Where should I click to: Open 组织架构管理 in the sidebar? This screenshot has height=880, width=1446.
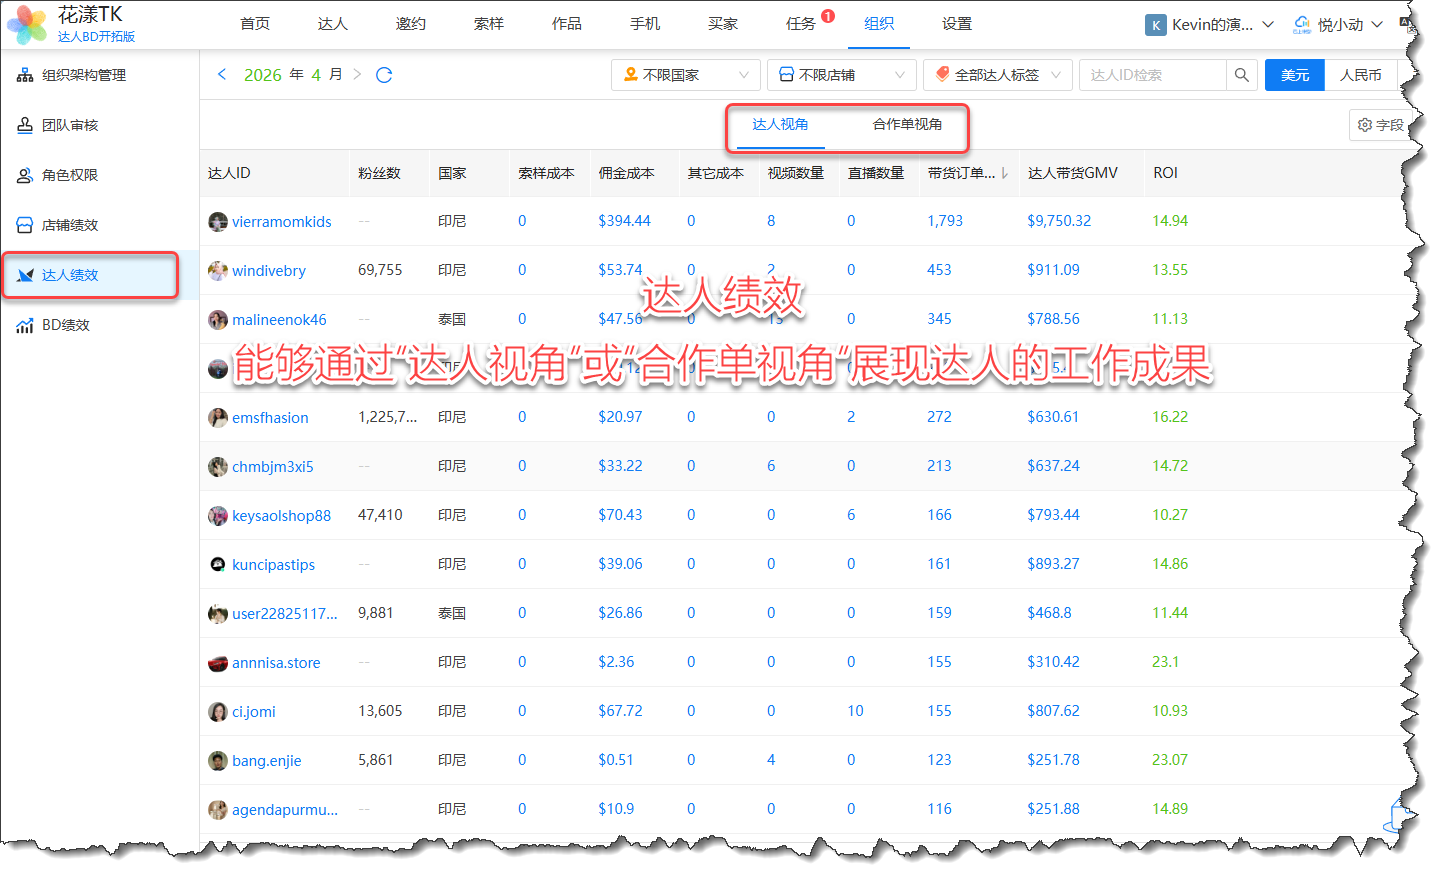click(84, 75)
